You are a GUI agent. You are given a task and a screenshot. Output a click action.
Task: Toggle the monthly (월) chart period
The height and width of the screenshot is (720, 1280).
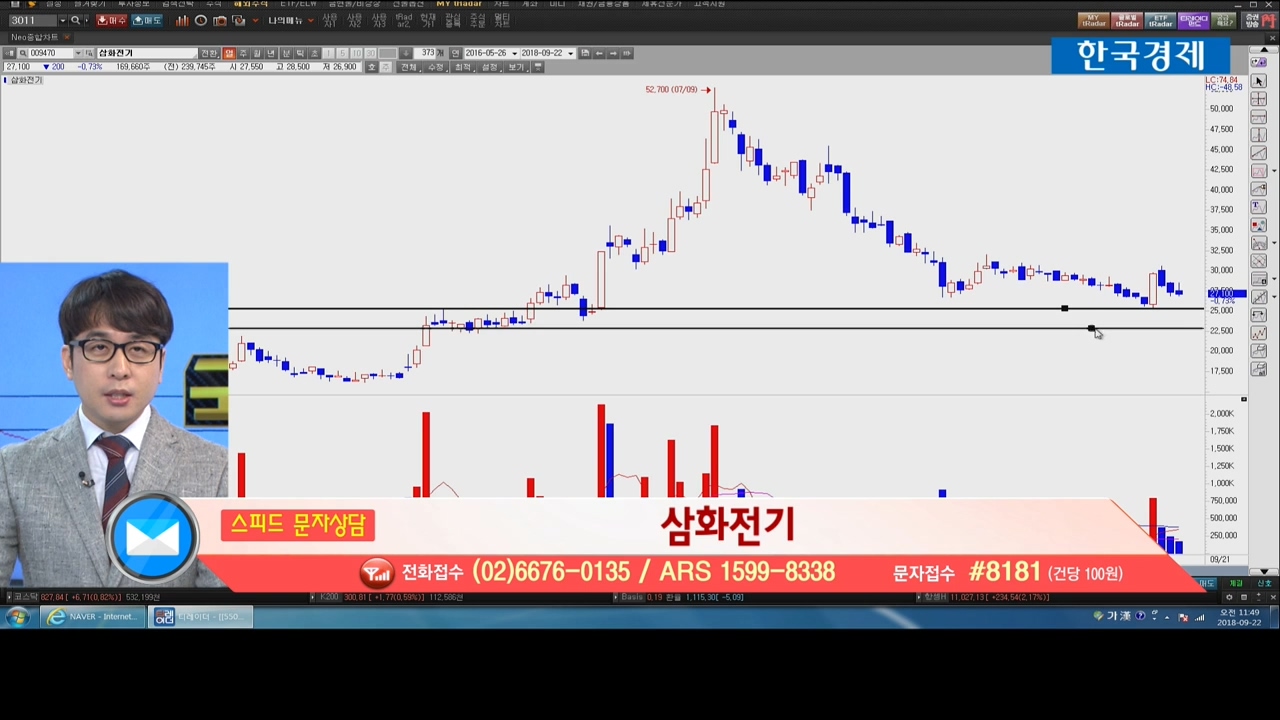[257, 53]
